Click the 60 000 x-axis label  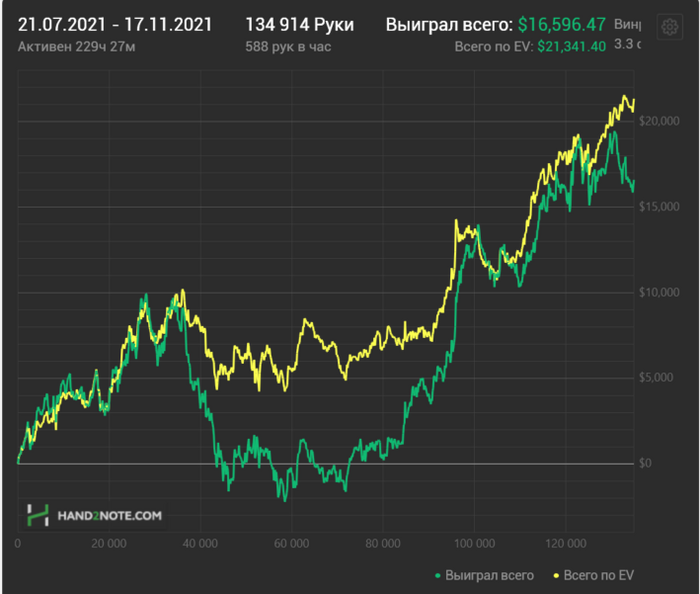292,544
